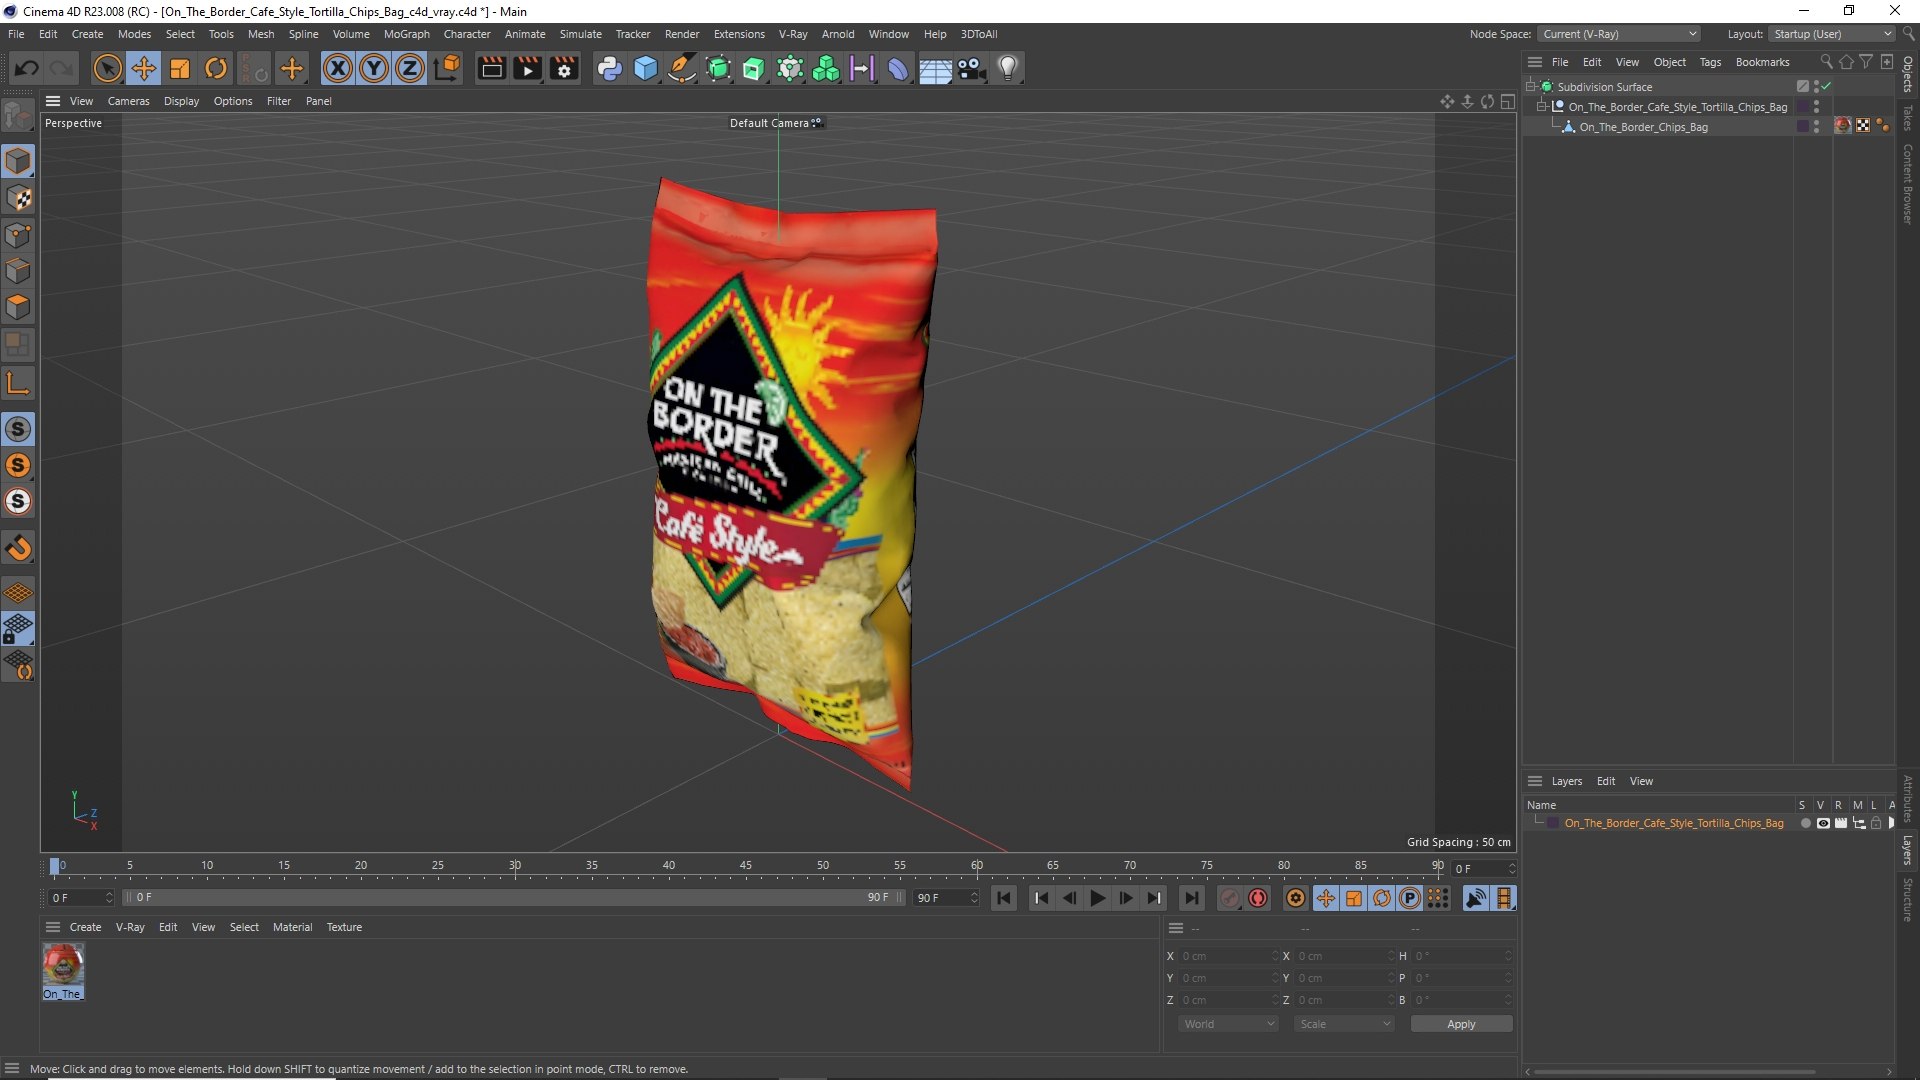Select the Move tool
Image resolution: width=1920 pixels, height=1080 pixels.
144,68
